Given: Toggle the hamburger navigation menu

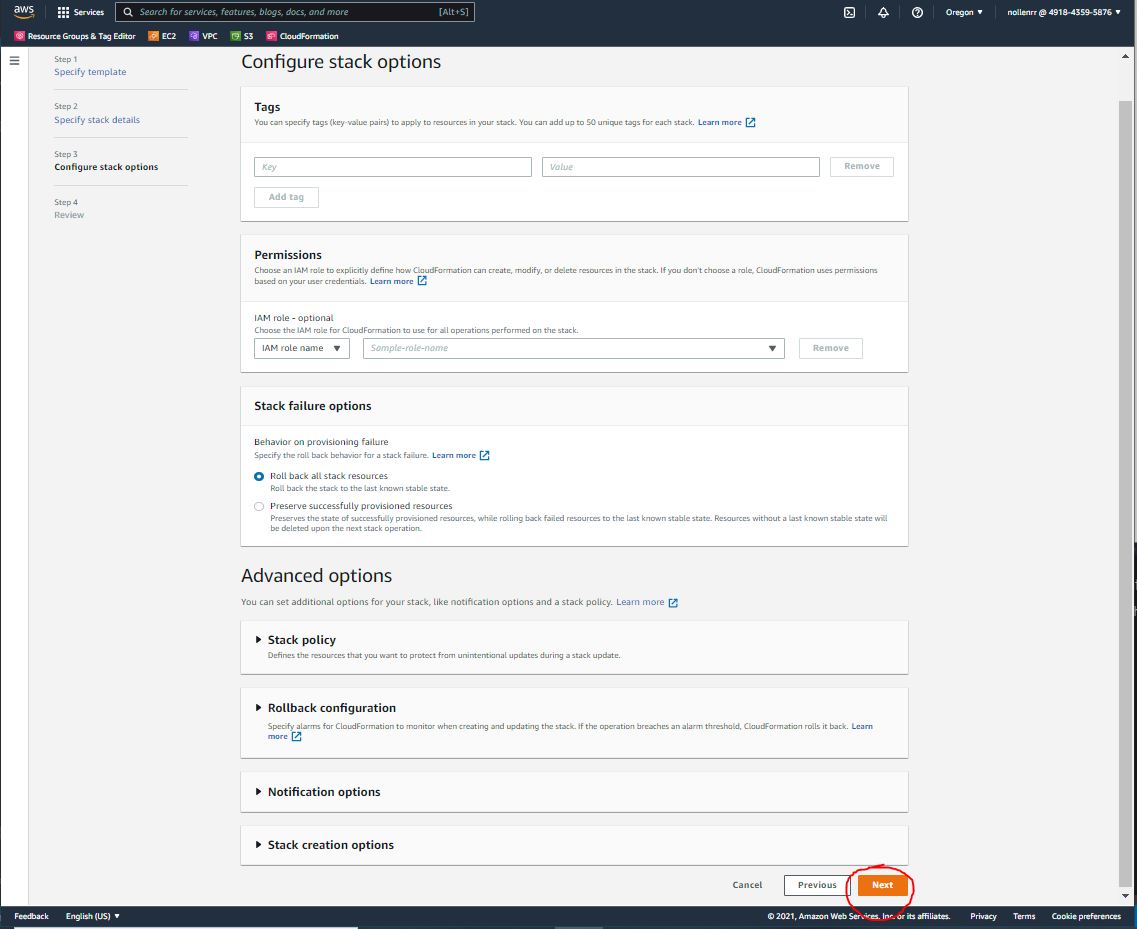Looking at the screenshot, I should click(15, 61).
